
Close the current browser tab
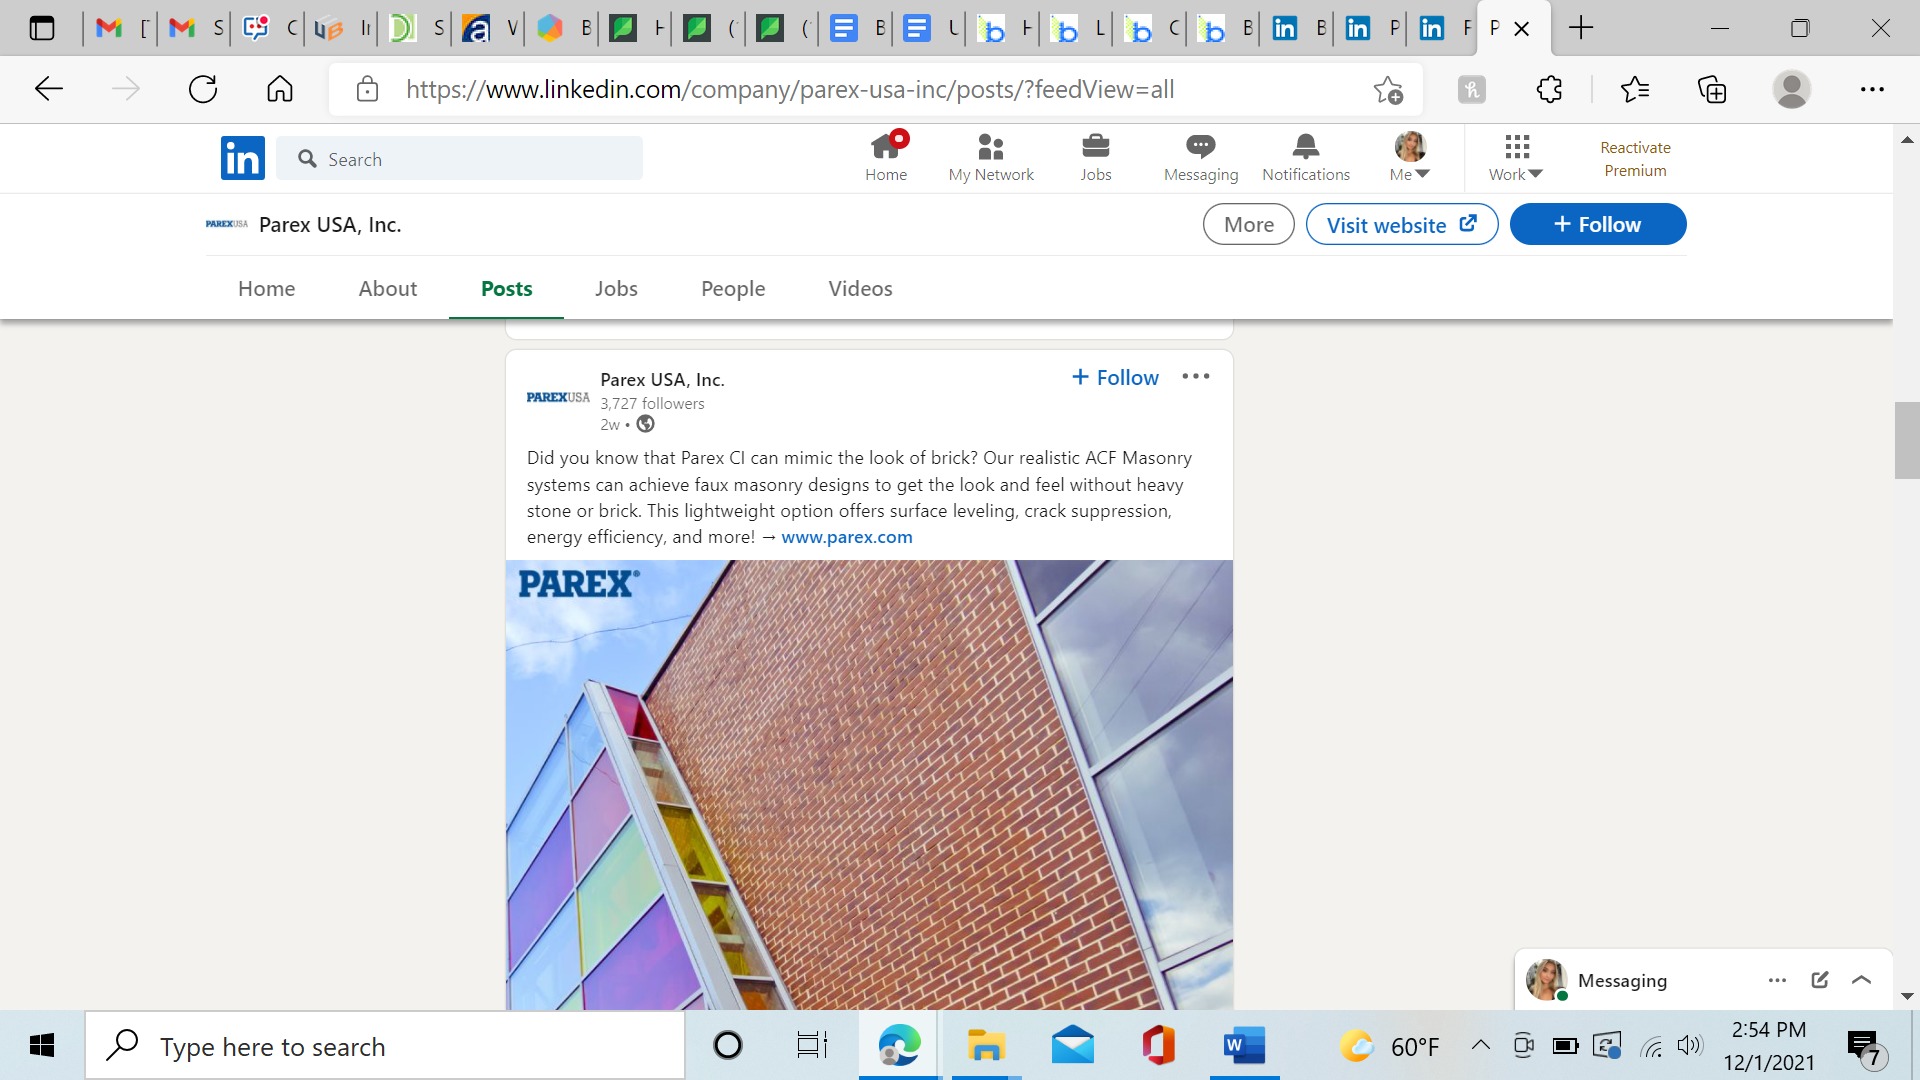click(x=1522, y=29)
